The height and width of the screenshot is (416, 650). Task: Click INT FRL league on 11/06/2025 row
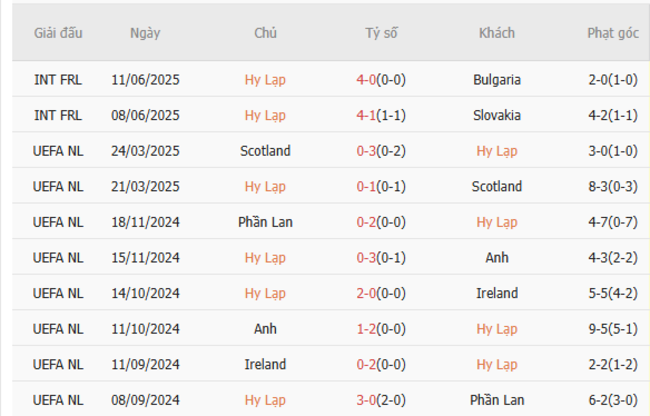click(x=59, y=79)
